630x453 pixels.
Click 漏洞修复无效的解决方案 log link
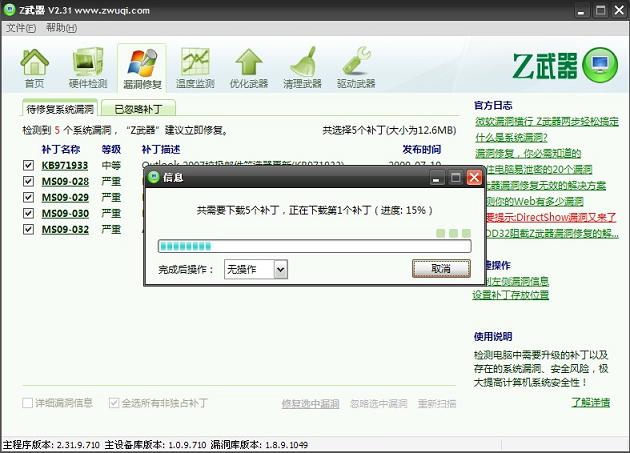coord(546,185)
